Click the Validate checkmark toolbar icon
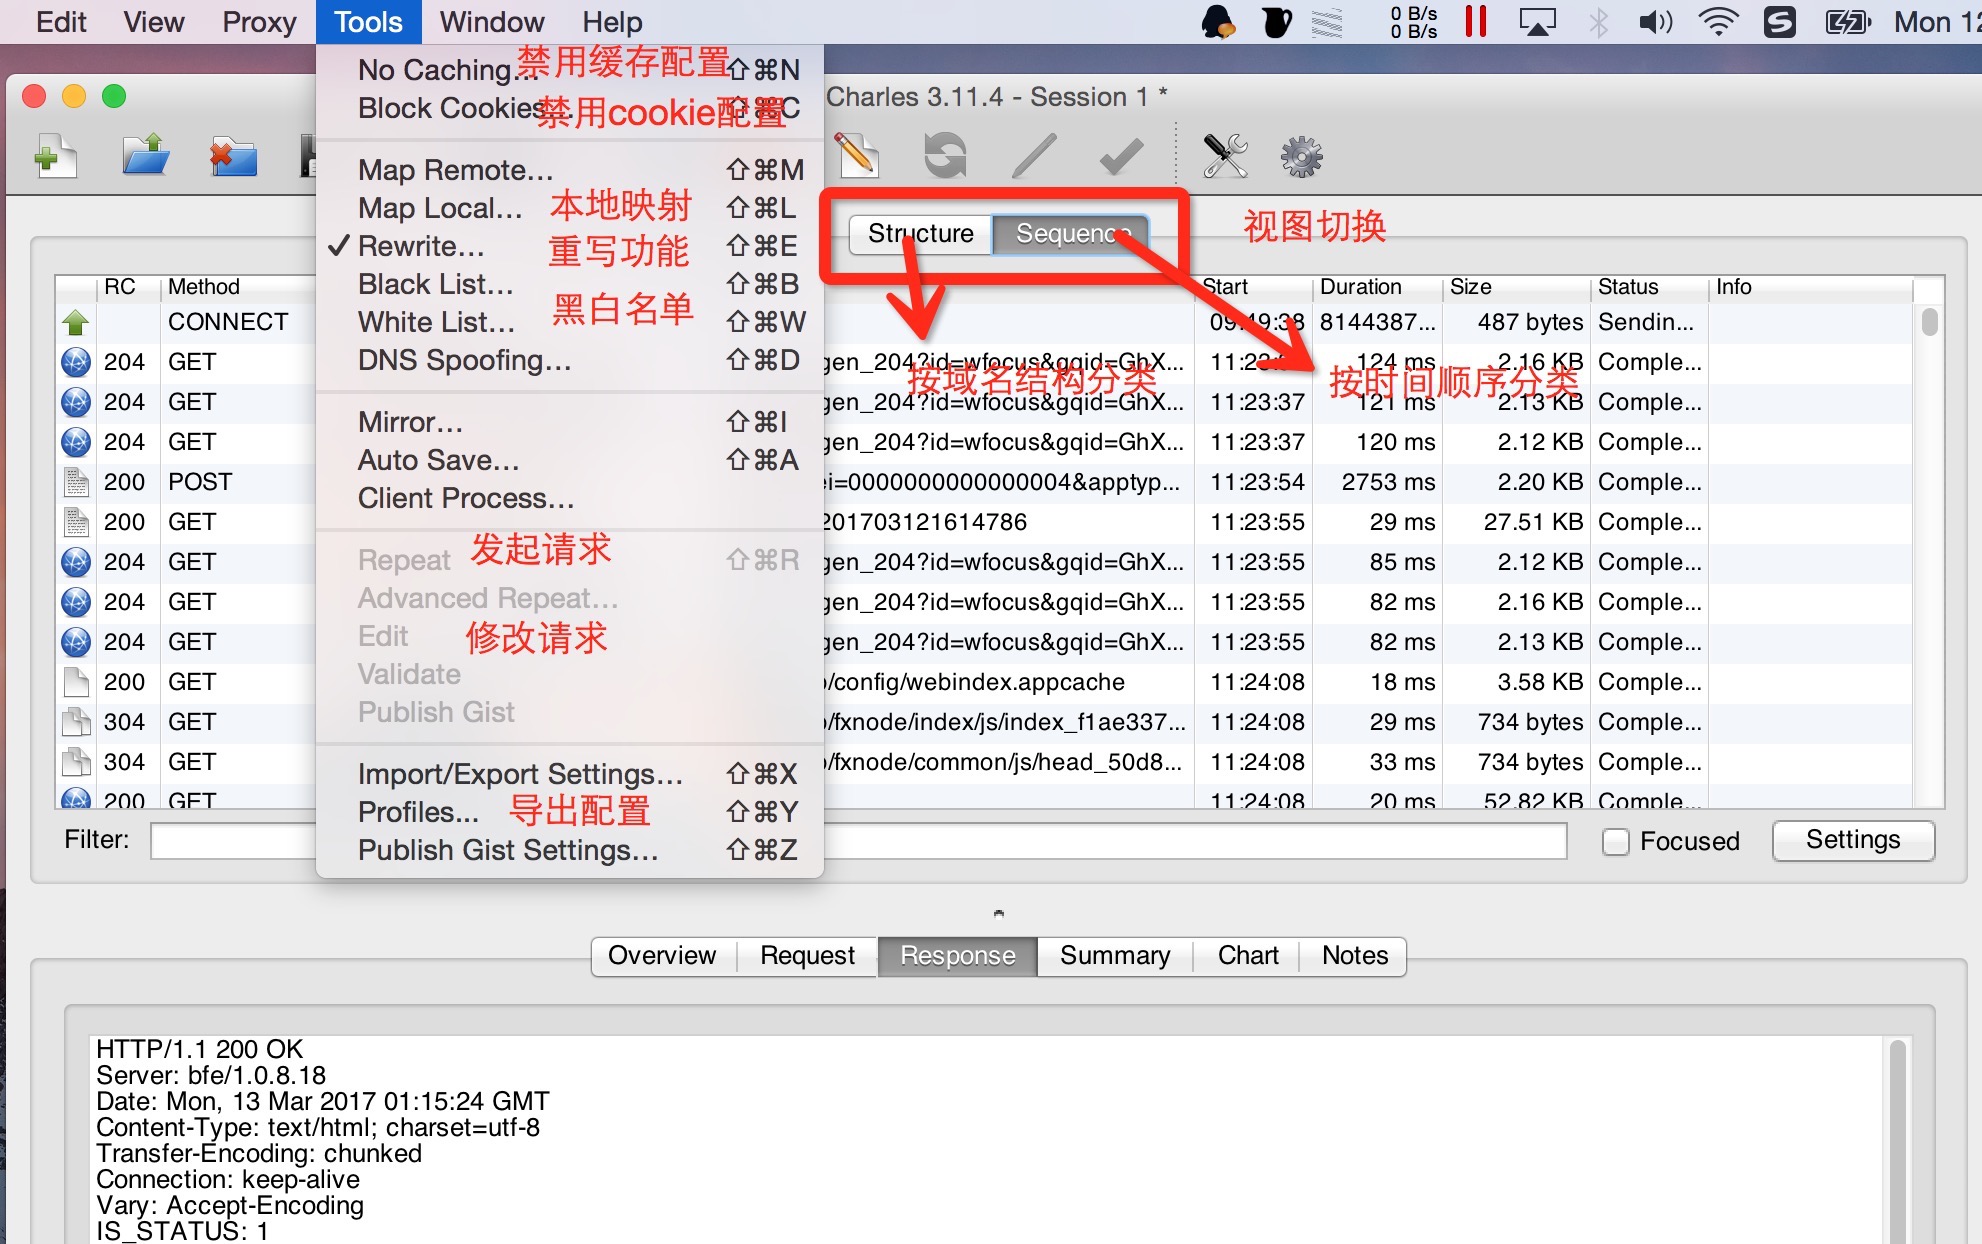Viewport: 1982px width, 1244px height. click(x=1121, y=156)
